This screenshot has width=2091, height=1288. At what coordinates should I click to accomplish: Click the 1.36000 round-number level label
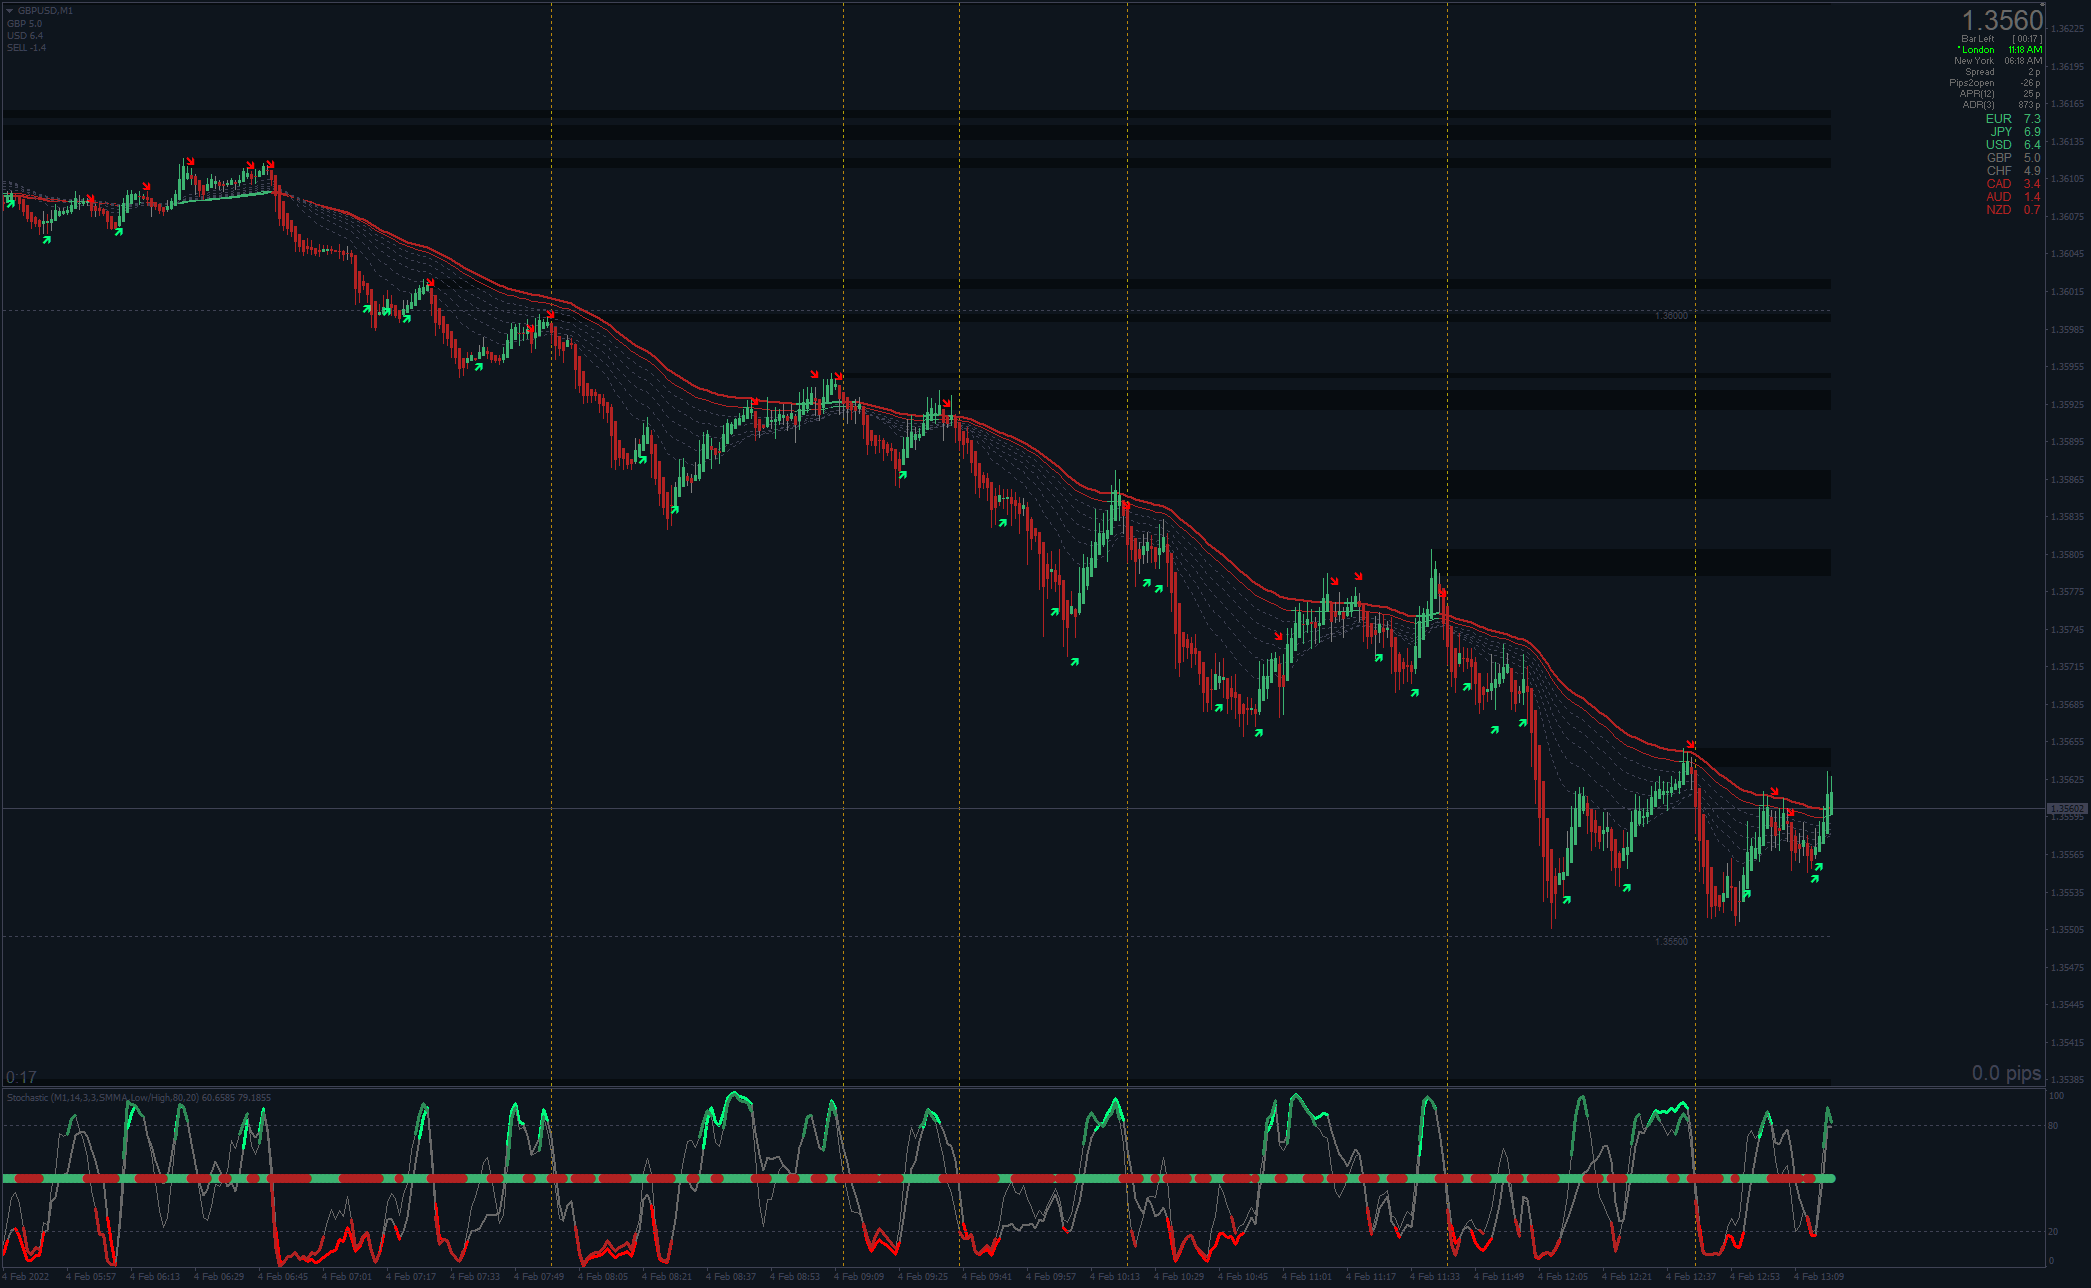click(1671, 316)
